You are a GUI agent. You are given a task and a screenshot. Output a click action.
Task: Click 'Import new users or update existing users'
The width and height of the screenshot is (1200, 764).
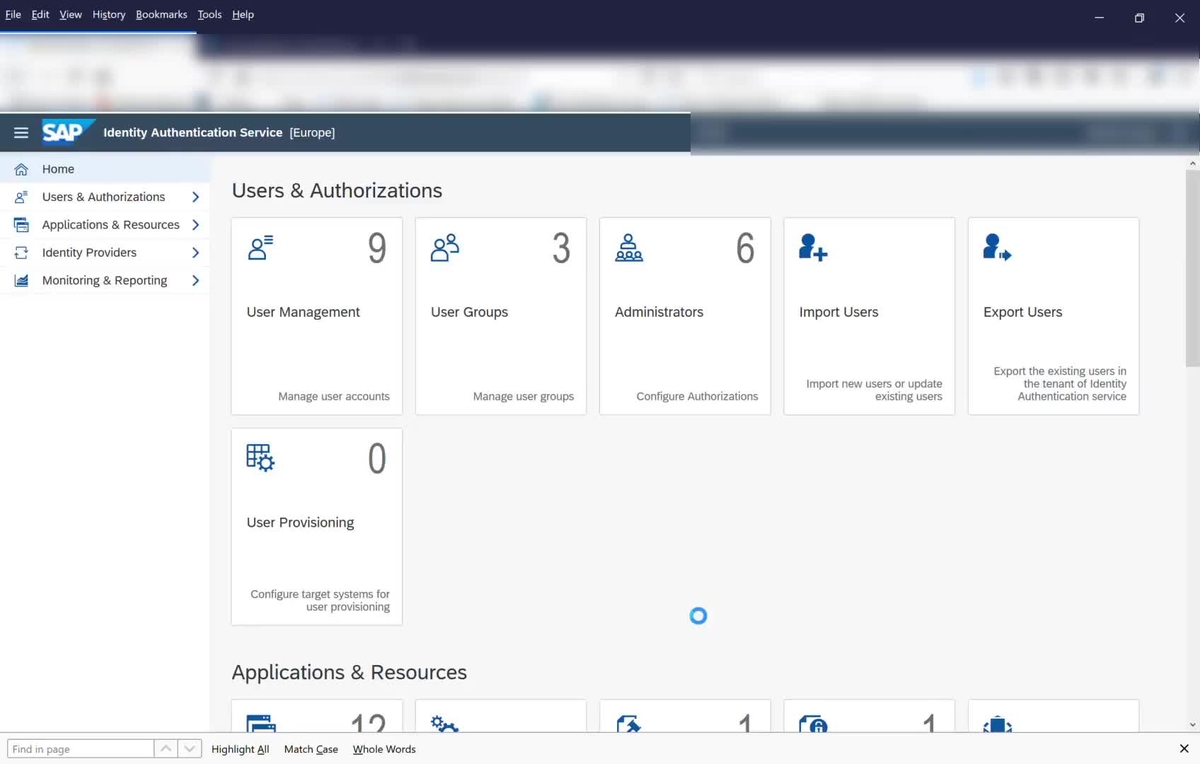click(874, 390)
